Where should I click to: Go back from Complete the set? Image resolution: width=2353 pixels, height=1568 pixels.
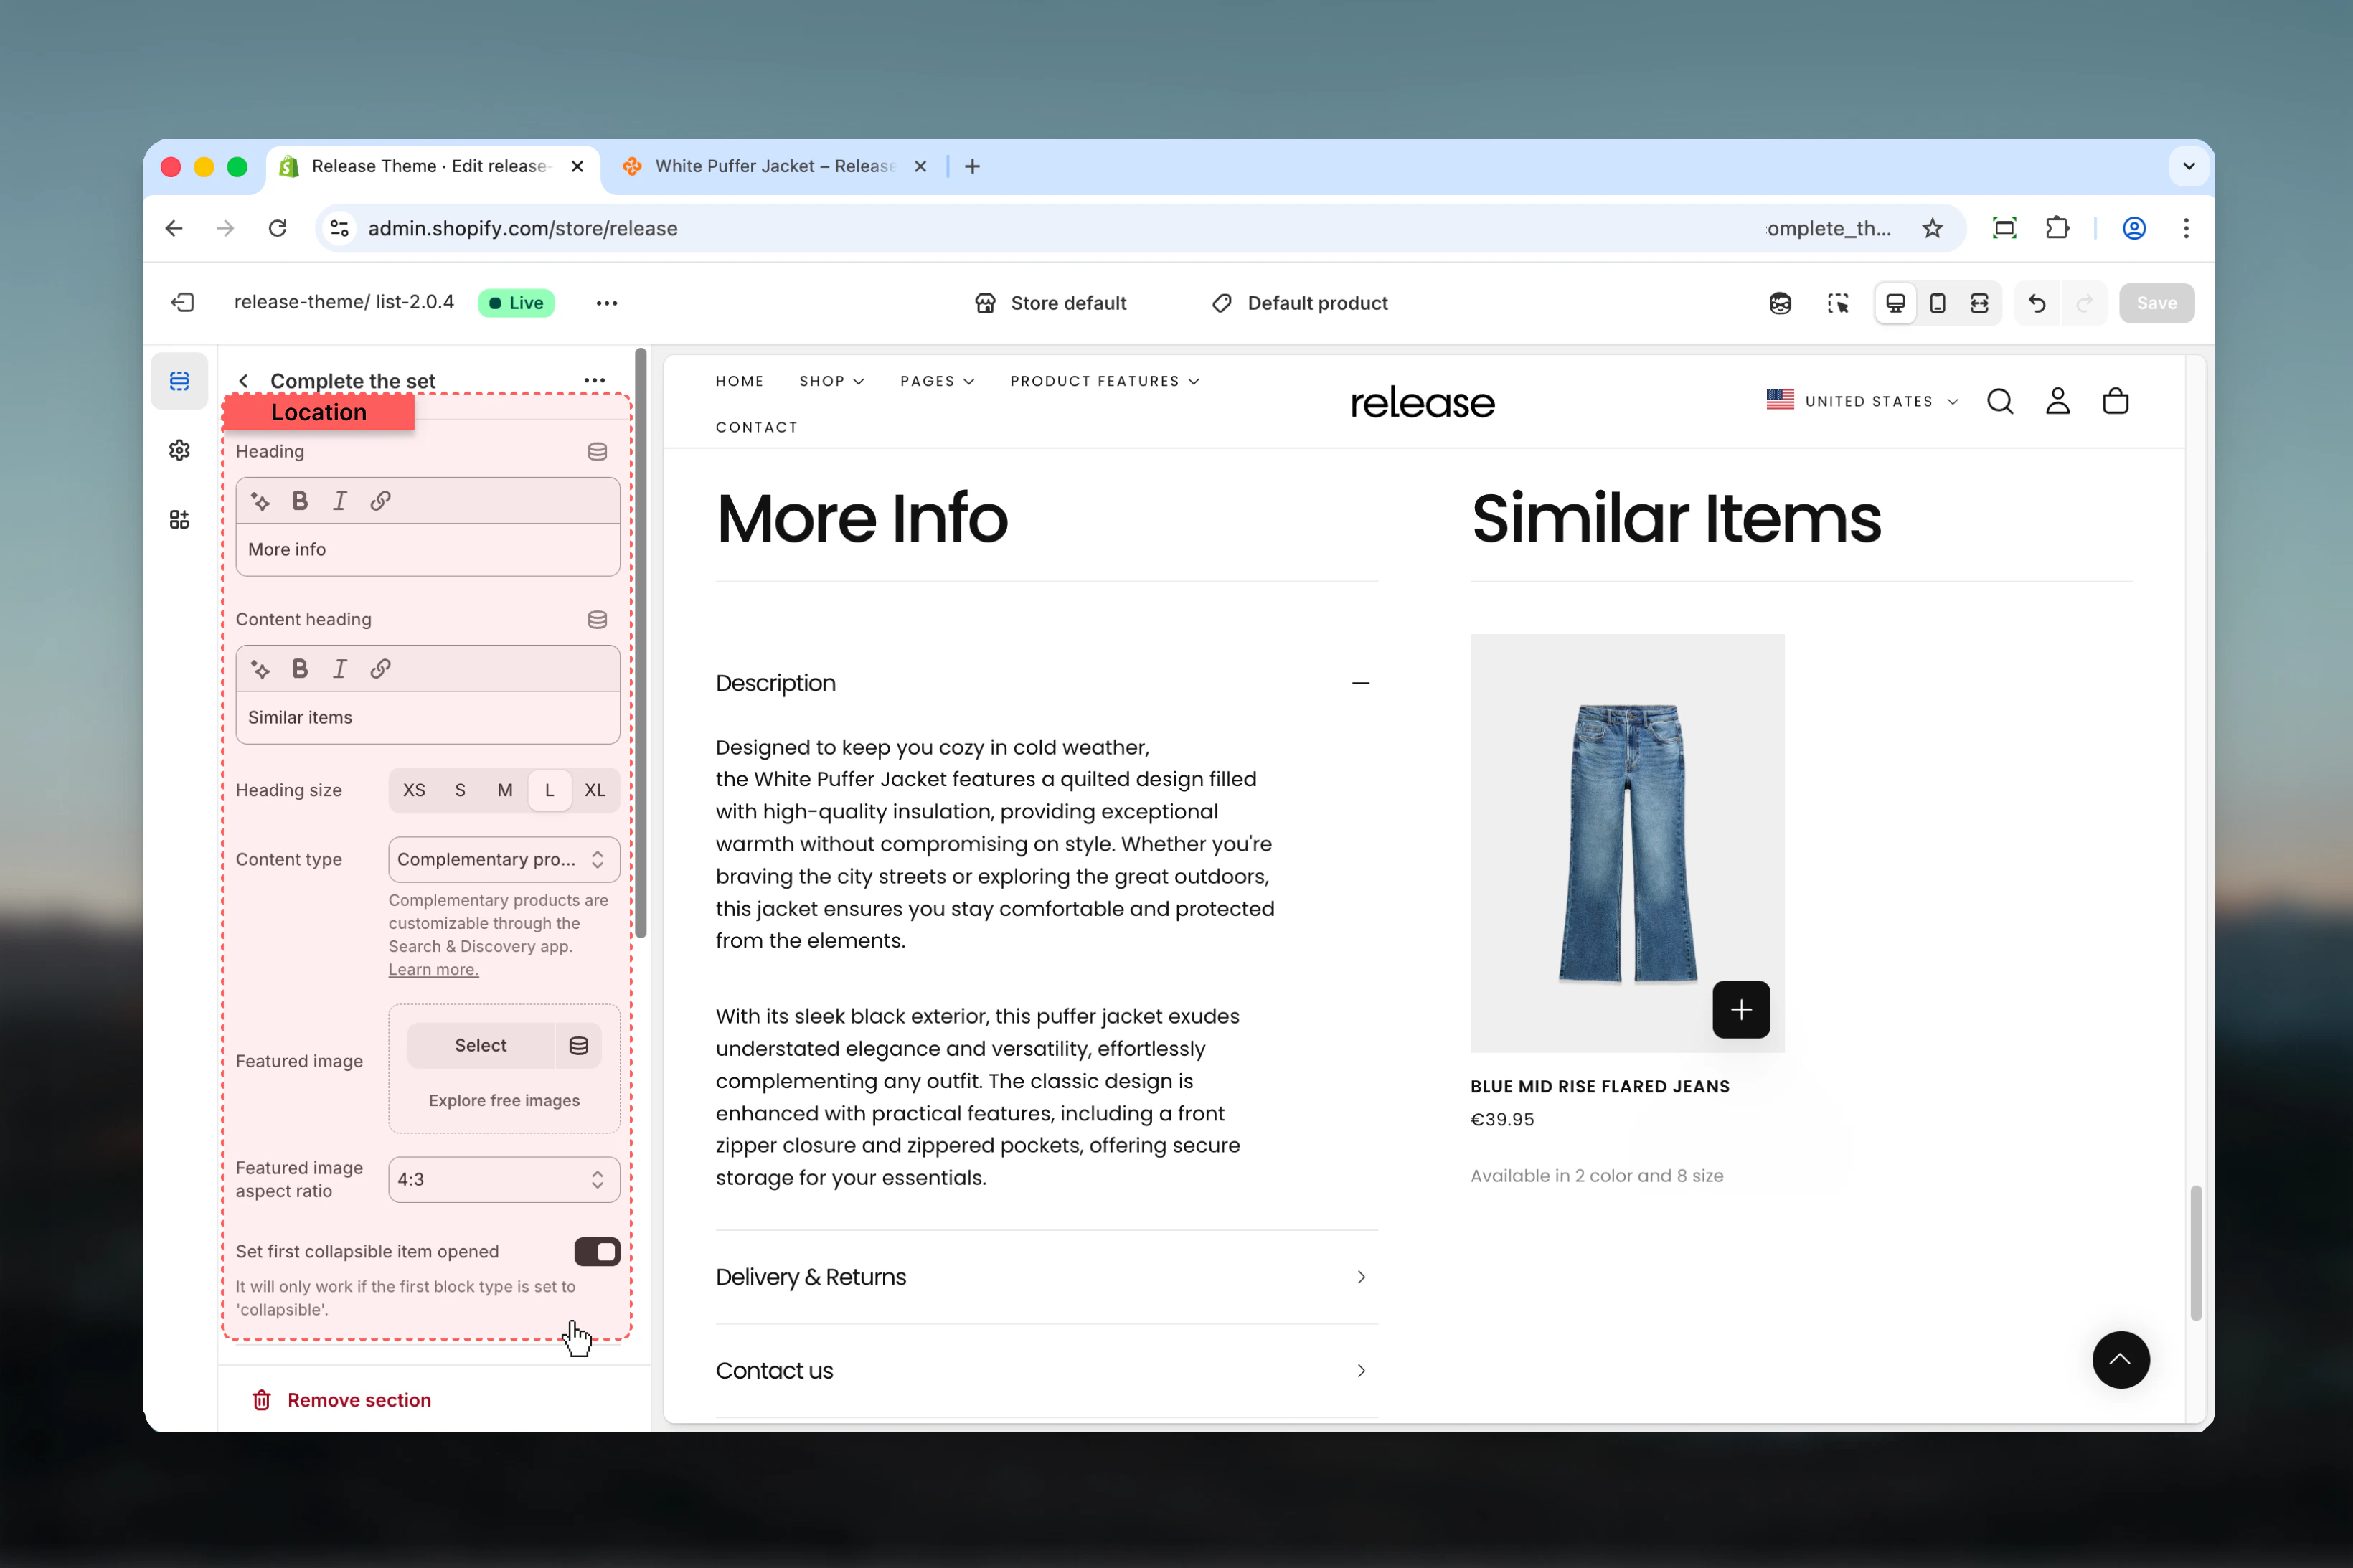click(x=244, y=381)
